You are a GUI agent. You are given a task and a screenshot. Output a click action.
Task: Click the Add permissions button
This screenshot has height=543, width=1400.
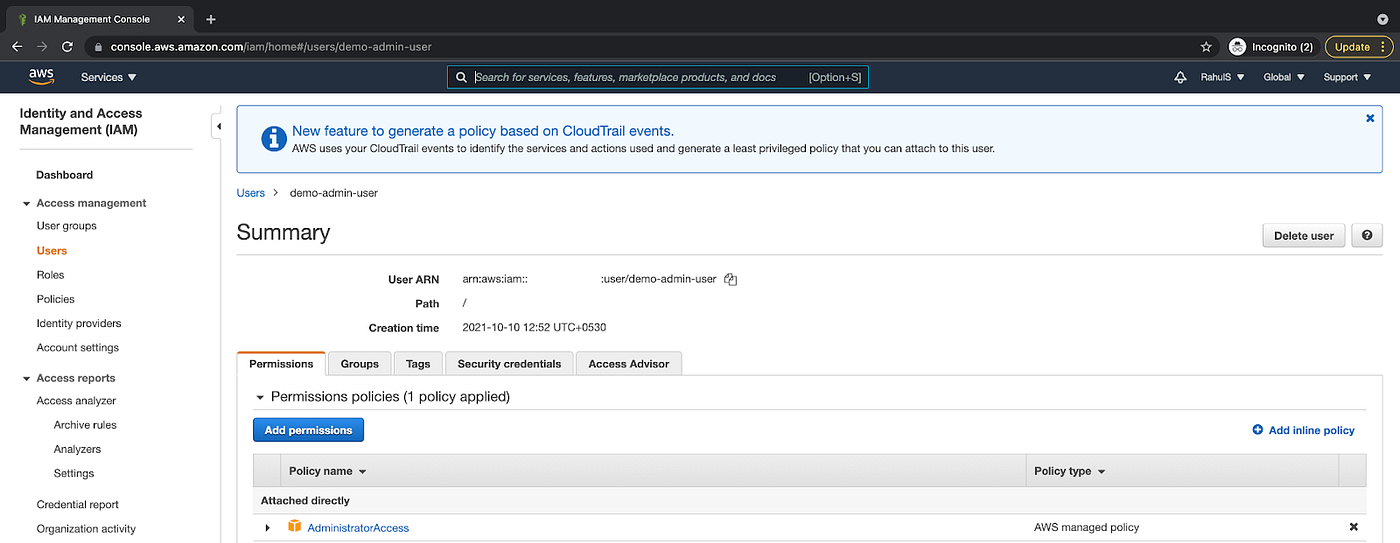point(308,430)
